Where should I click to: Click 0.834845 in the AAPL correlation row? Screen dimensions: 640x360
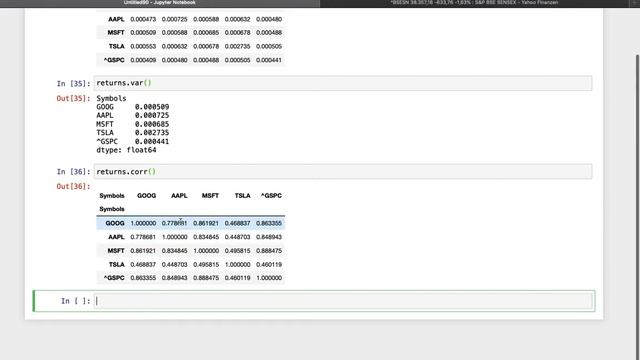click(x=206, y=237)
